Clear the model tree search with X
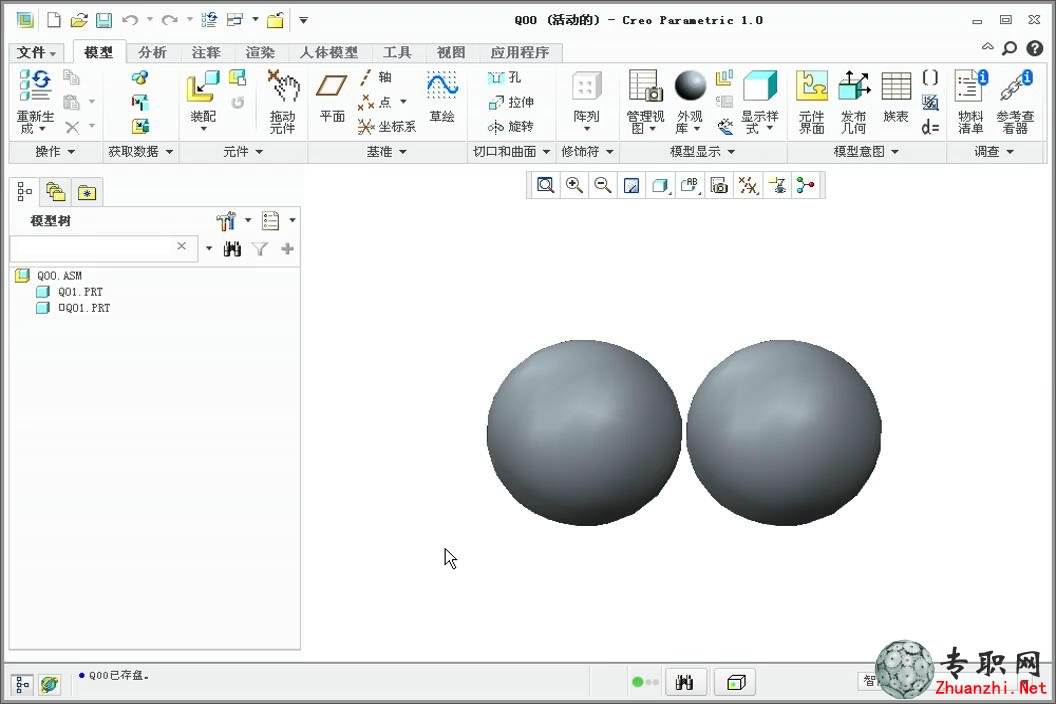 tap(181, 247)
